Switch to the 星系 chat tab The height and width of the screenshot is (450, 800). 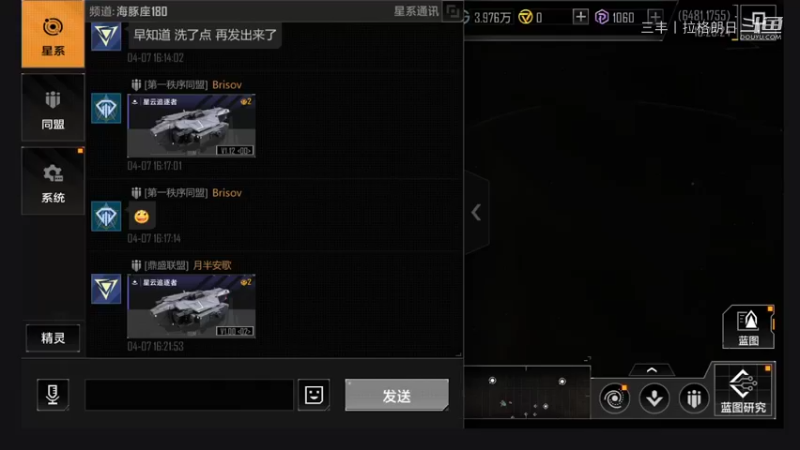[53, 34]
